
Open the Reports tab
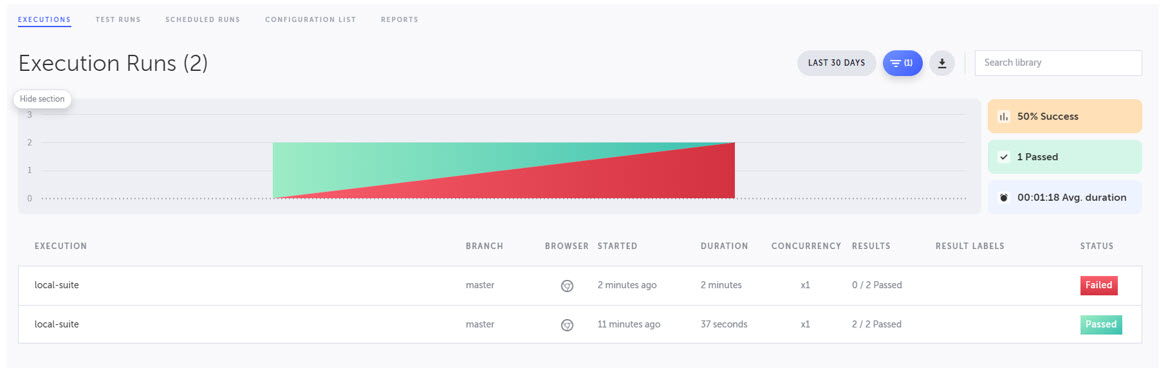[x=399, y=19]
